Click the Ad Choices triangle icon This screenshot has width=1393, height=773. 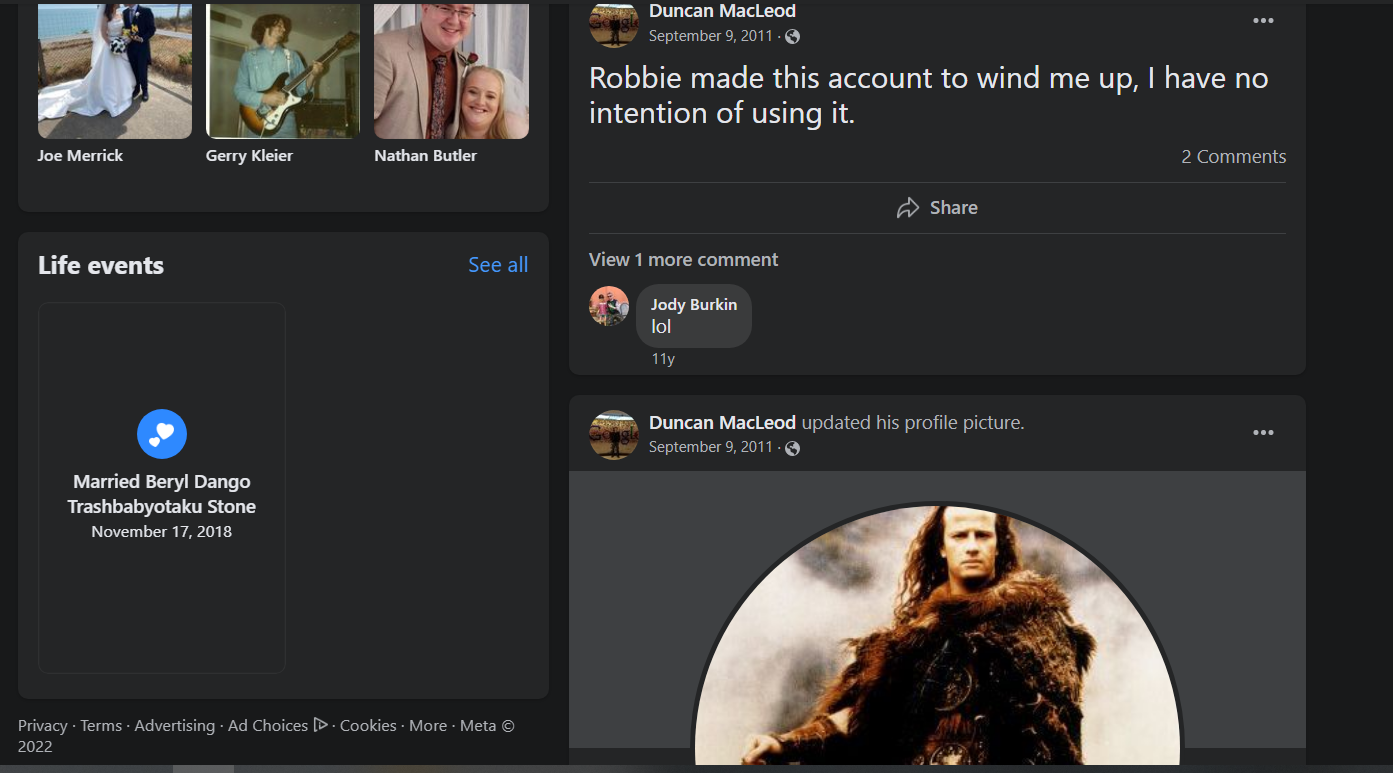[320, 725]
